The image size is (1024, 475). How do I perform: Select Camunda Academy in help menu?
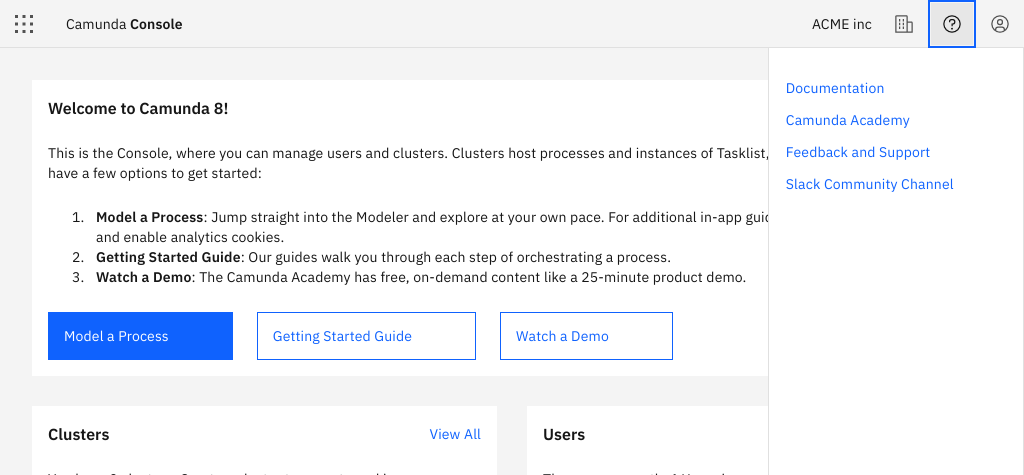click(848, 120)
